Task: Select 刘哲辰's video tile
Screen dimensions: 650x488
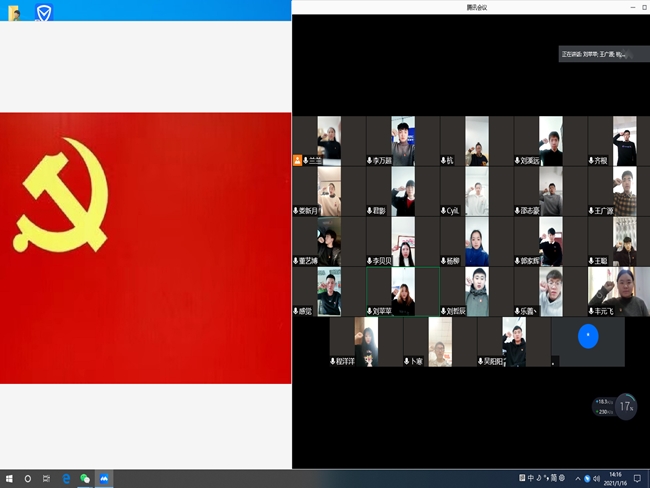Action: (x=477, y=291)
